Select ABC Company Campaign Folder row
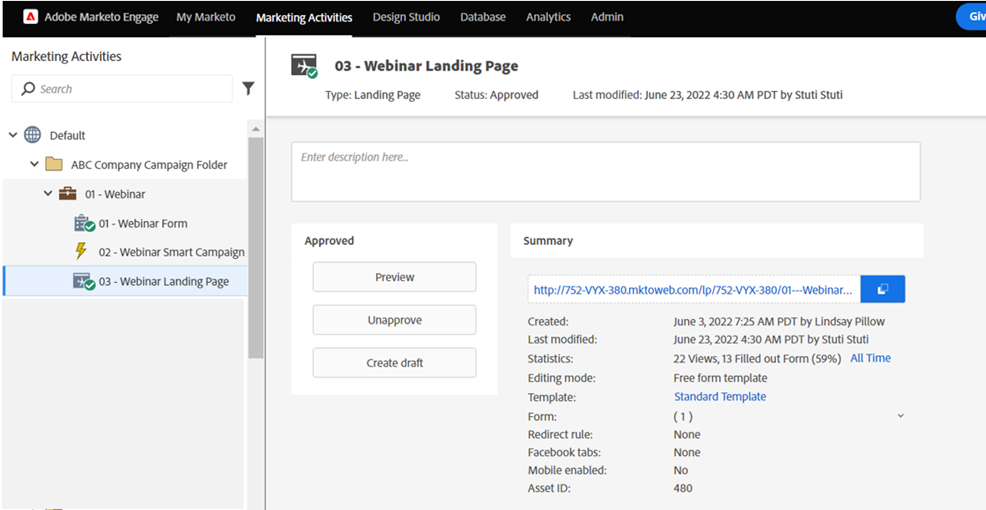The image size is (986, 510). (149, 164)
